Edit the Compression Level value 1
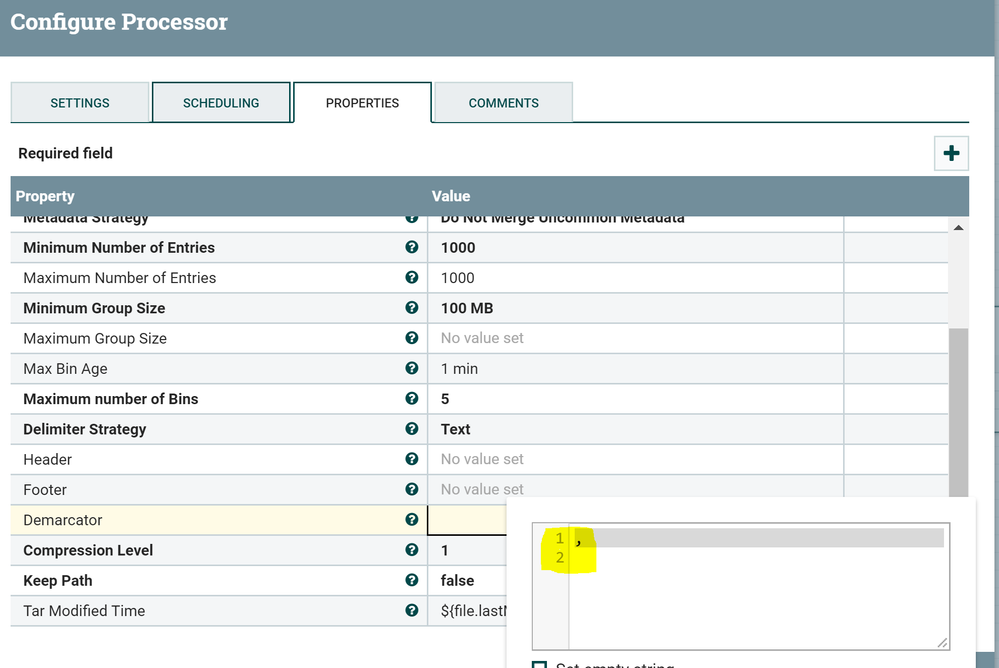This screenshot has width=999, height=668. (x=467, y=550)
